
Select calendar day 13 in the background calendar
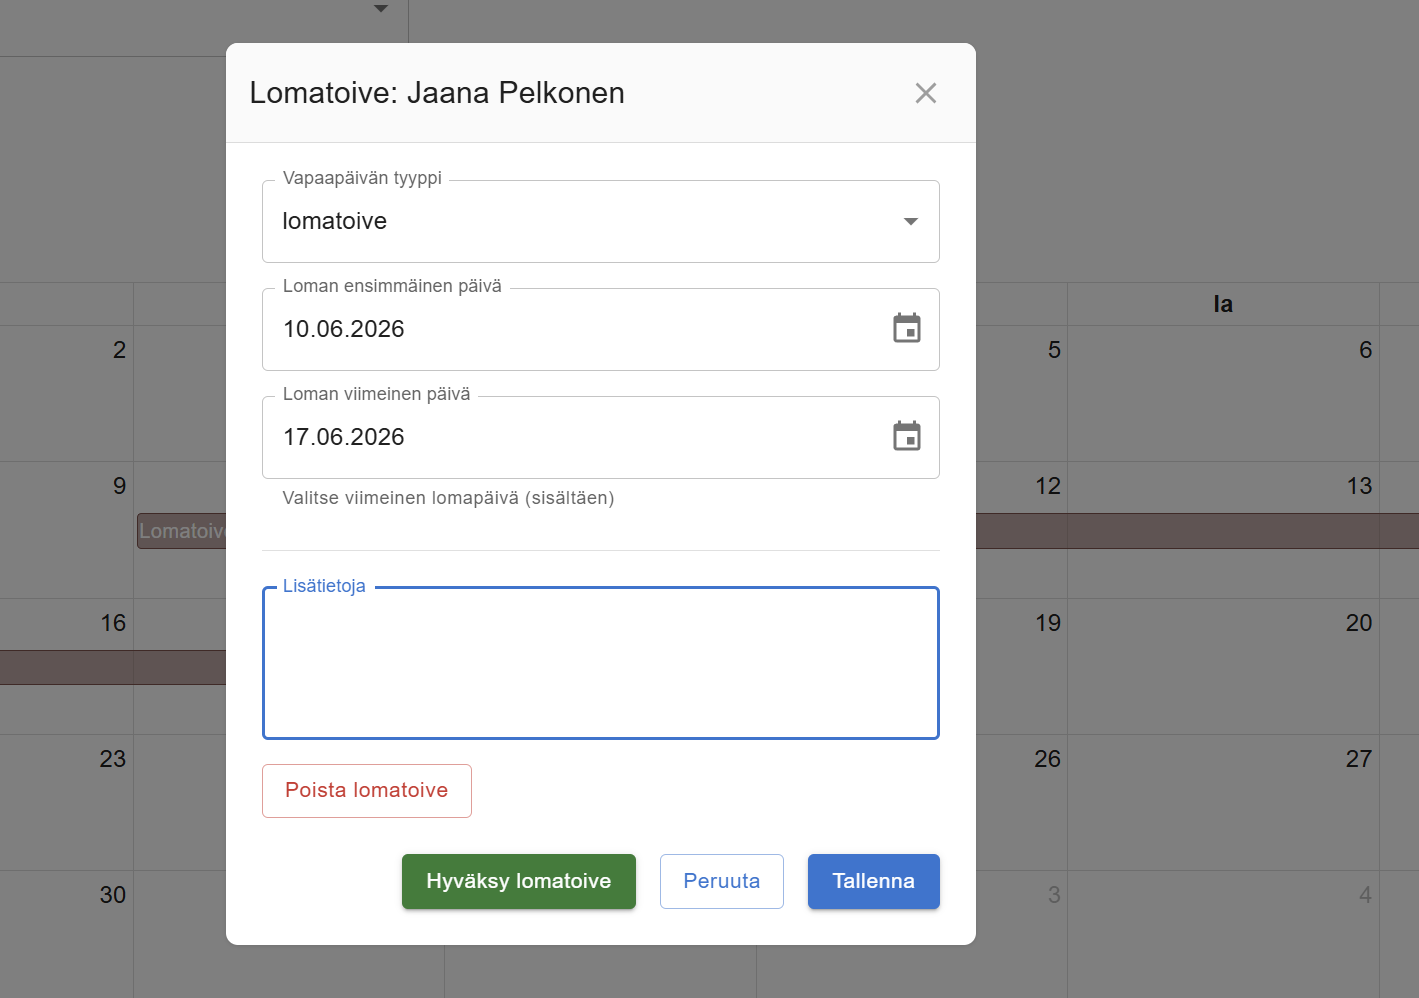click(1359, 486)
